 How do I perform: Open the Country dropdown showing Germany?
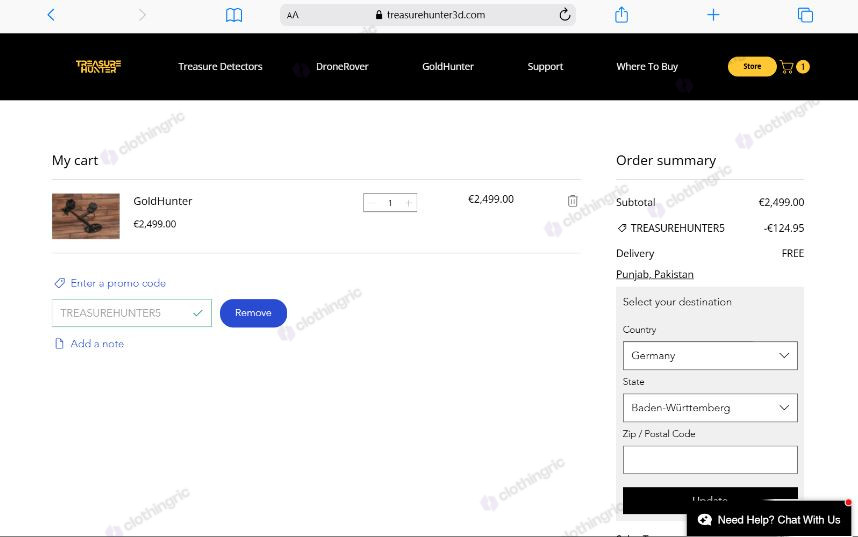[710, 355]
